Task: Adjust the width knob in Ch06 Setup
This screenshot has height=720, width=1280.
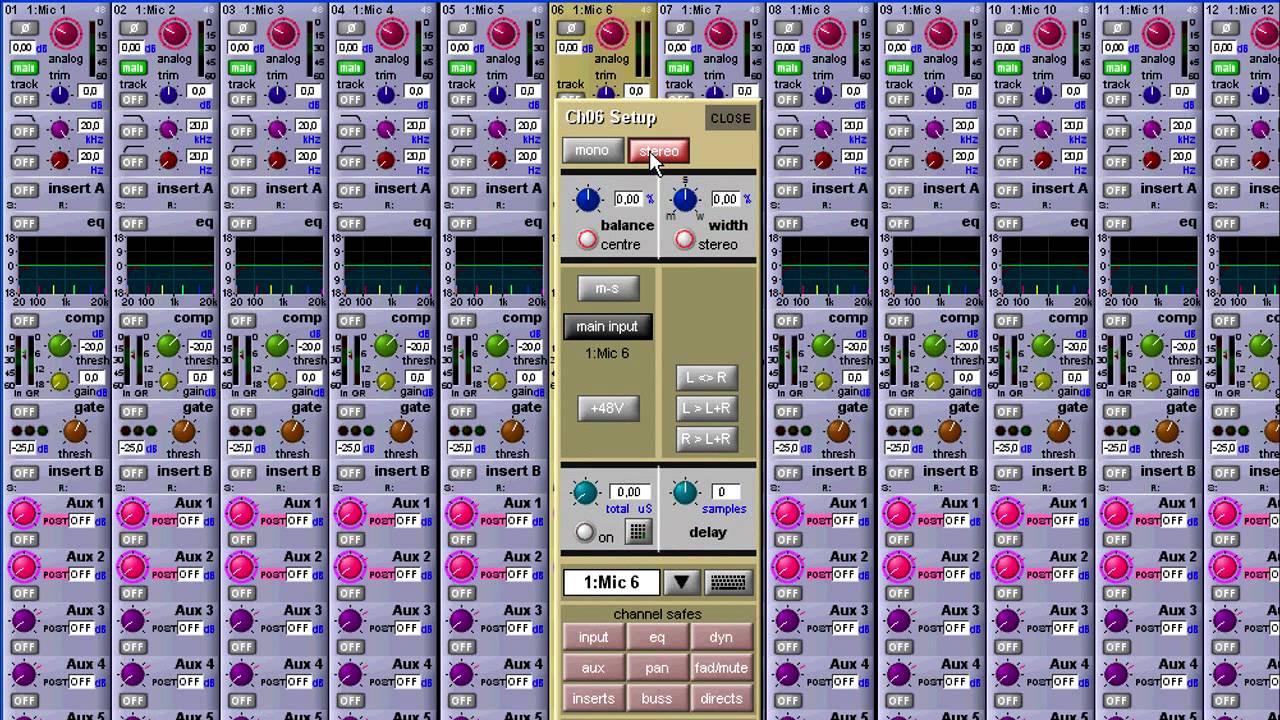Action: [685, 200]
